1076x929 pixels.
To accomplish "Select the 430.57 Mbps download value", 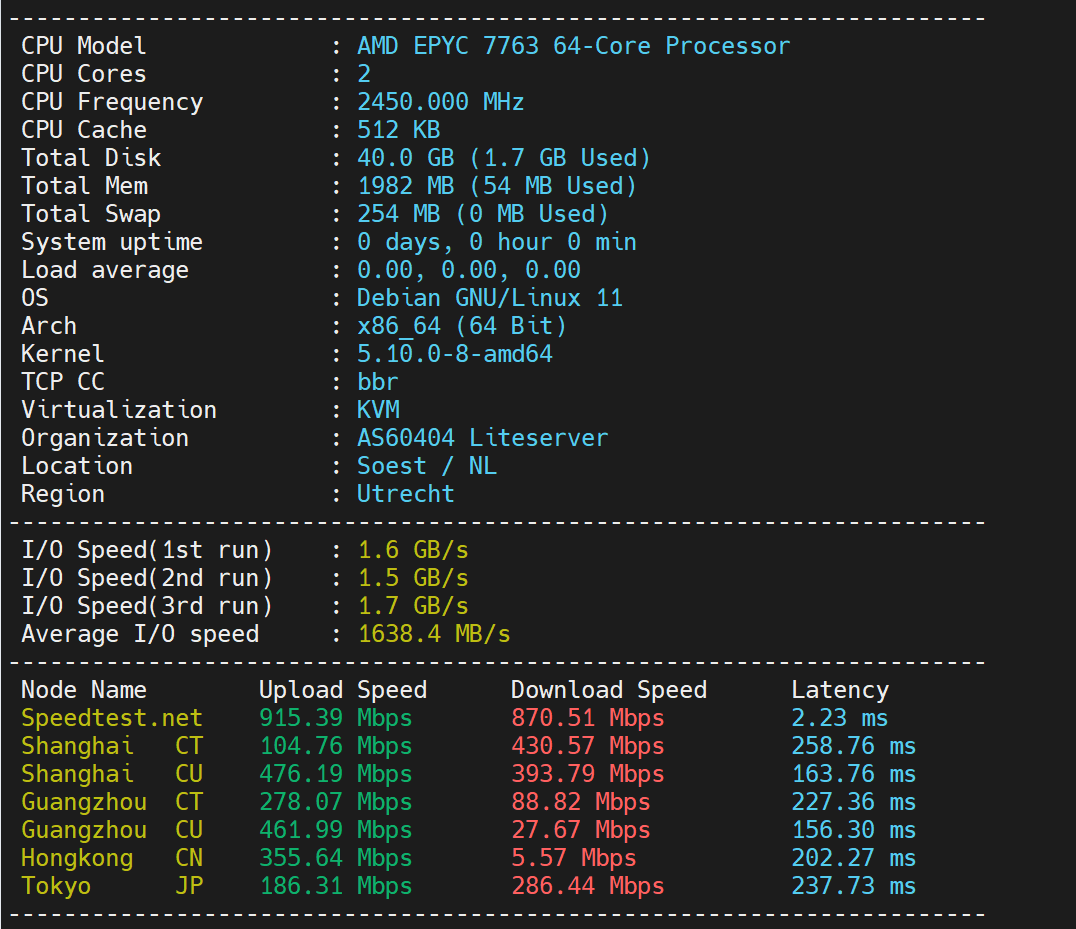I will point(587,746).
